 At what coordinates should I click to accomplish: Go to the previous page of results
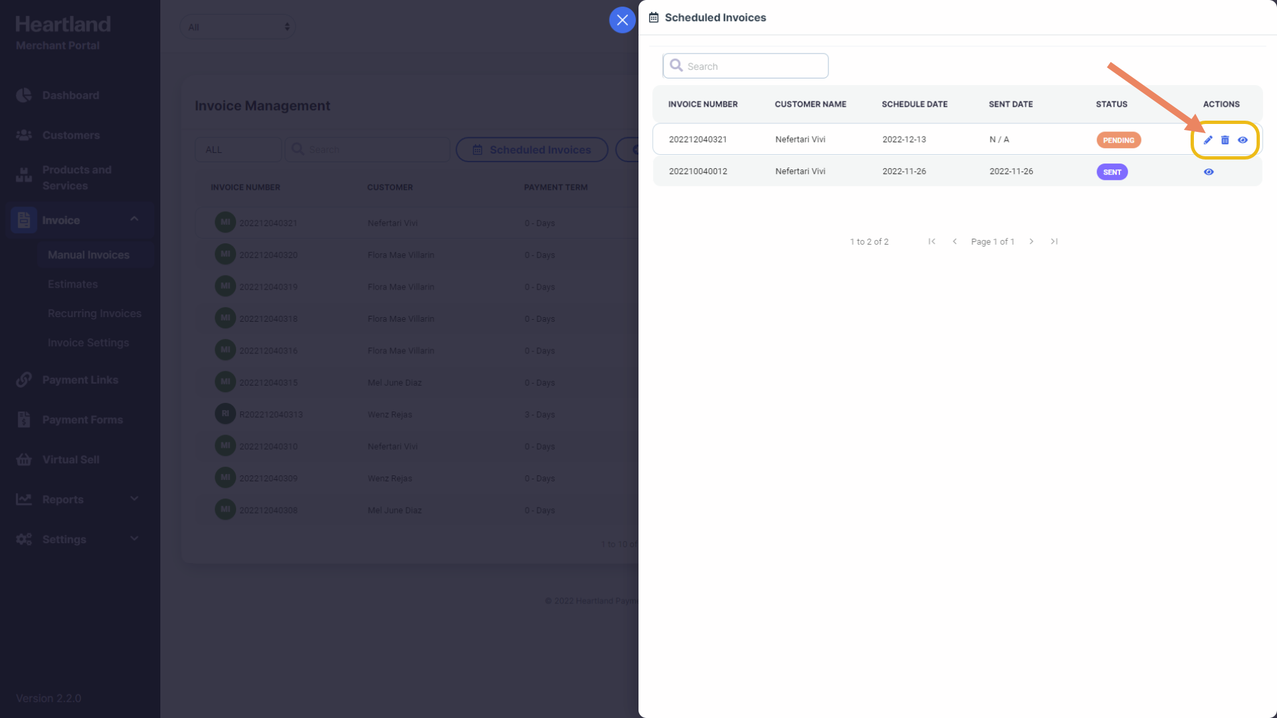[955, 242]
